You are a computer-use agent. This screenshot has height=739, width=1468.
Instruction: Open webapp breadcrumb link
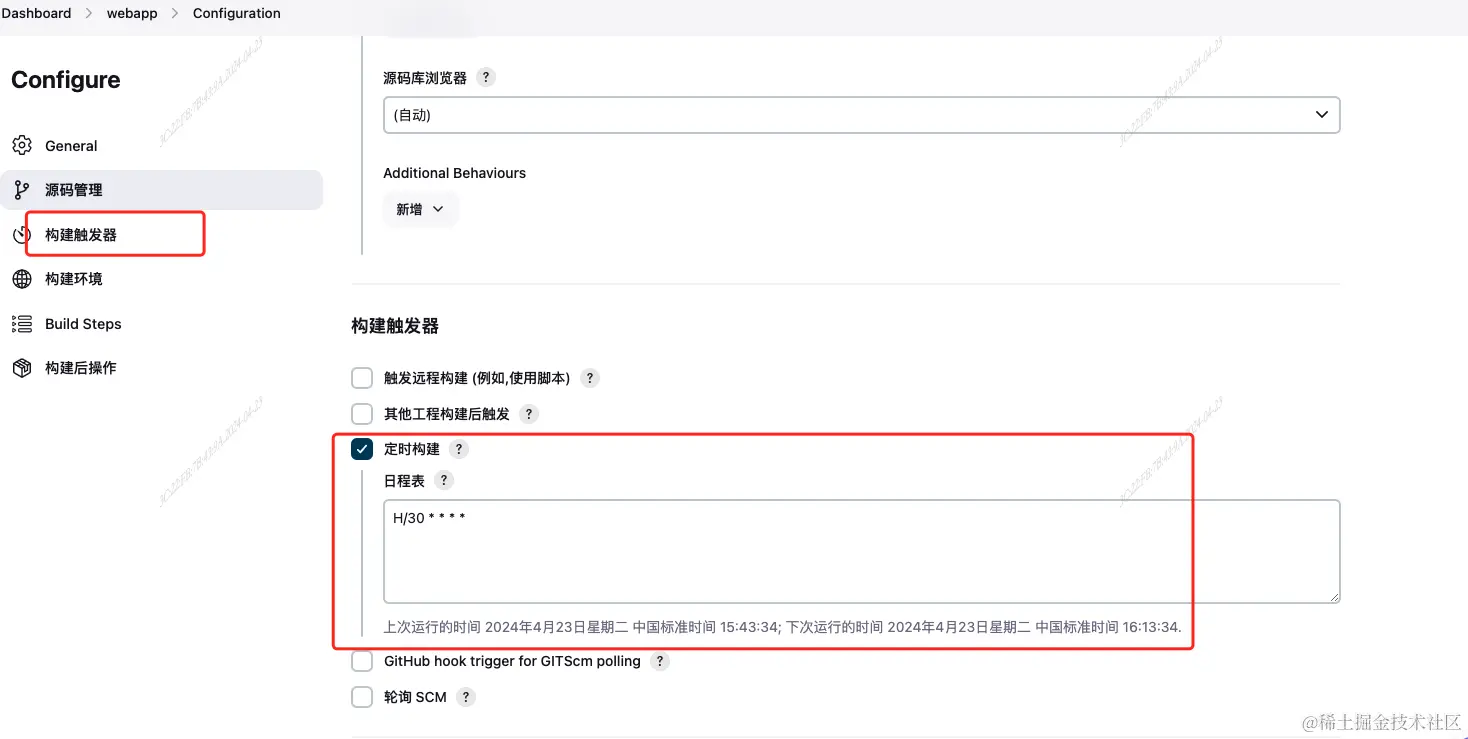coord(132,13)
